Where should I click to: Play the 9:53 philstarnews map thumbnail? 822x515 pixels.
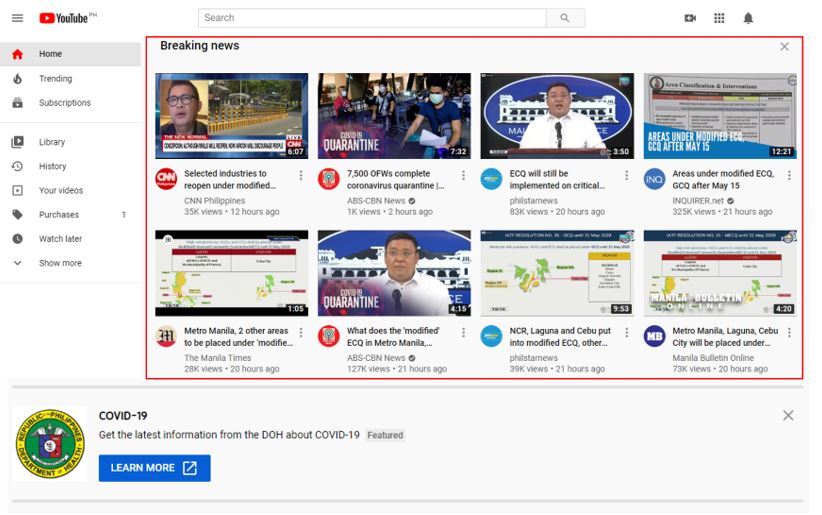click(557, 273)
